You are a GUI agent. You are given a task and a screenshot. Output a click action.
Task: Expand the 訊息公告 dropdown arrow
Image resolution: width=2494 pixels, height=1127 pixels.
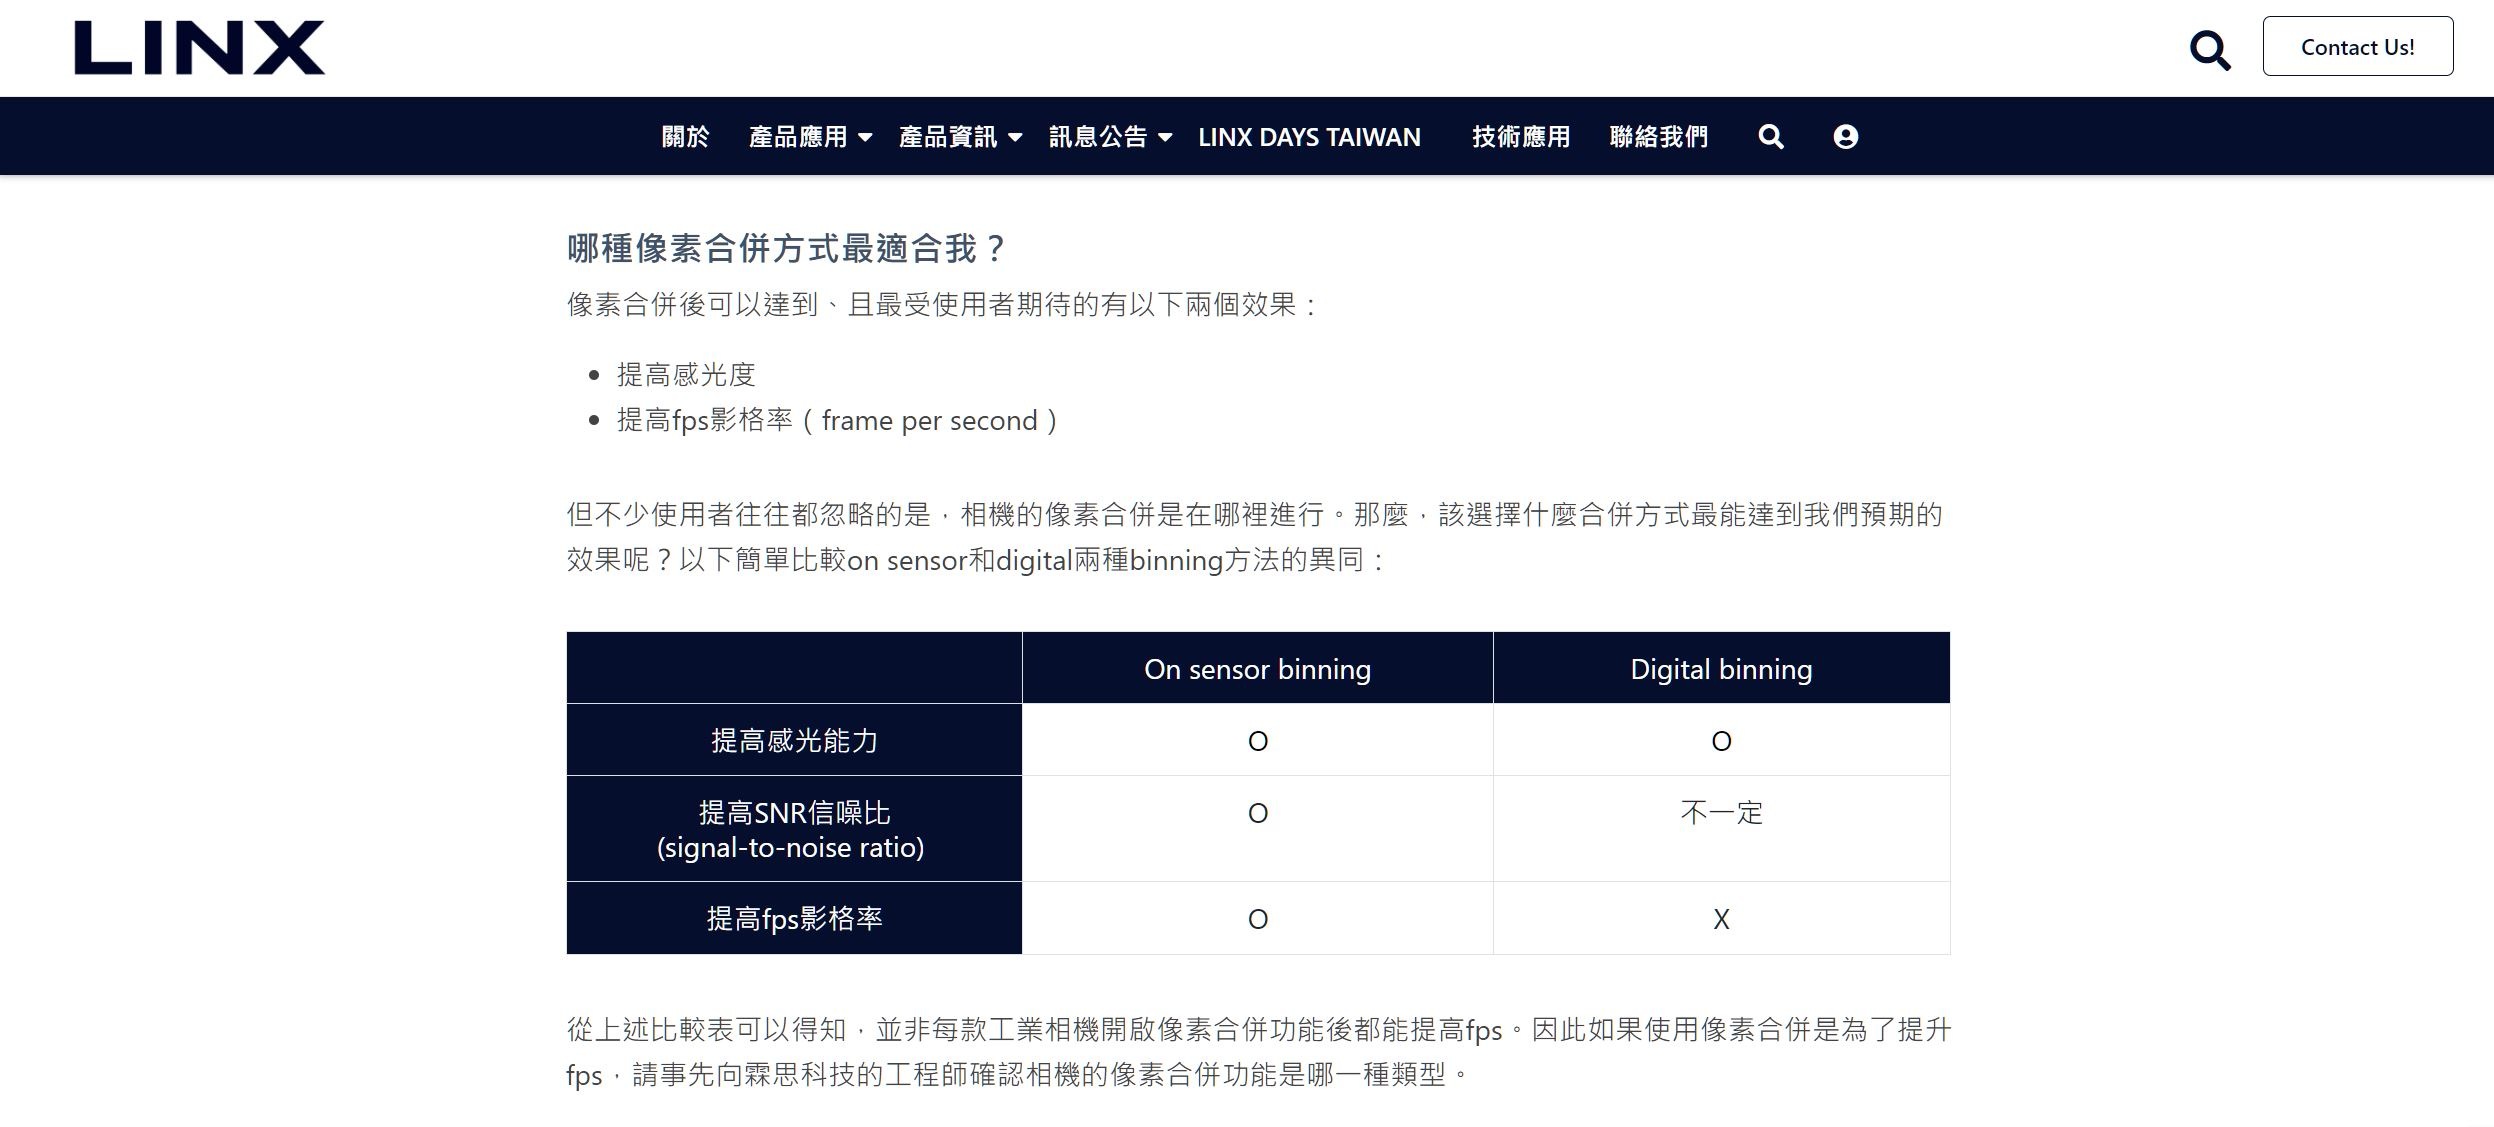pyautogui.click(x=1165, y=138)
